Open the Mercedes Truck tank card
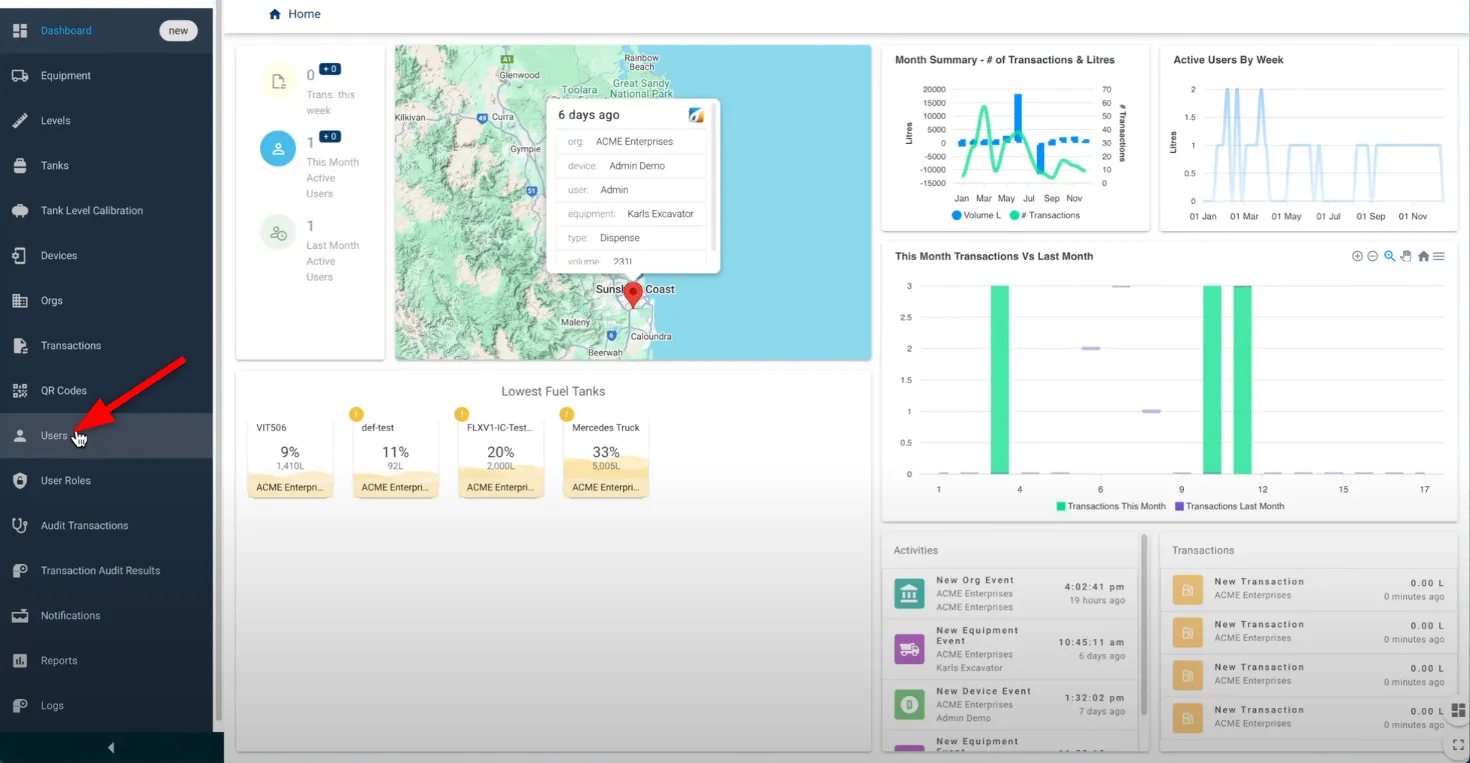Image resolution: width=1470 pixels, height=763 pixels. tap(606, 457)
